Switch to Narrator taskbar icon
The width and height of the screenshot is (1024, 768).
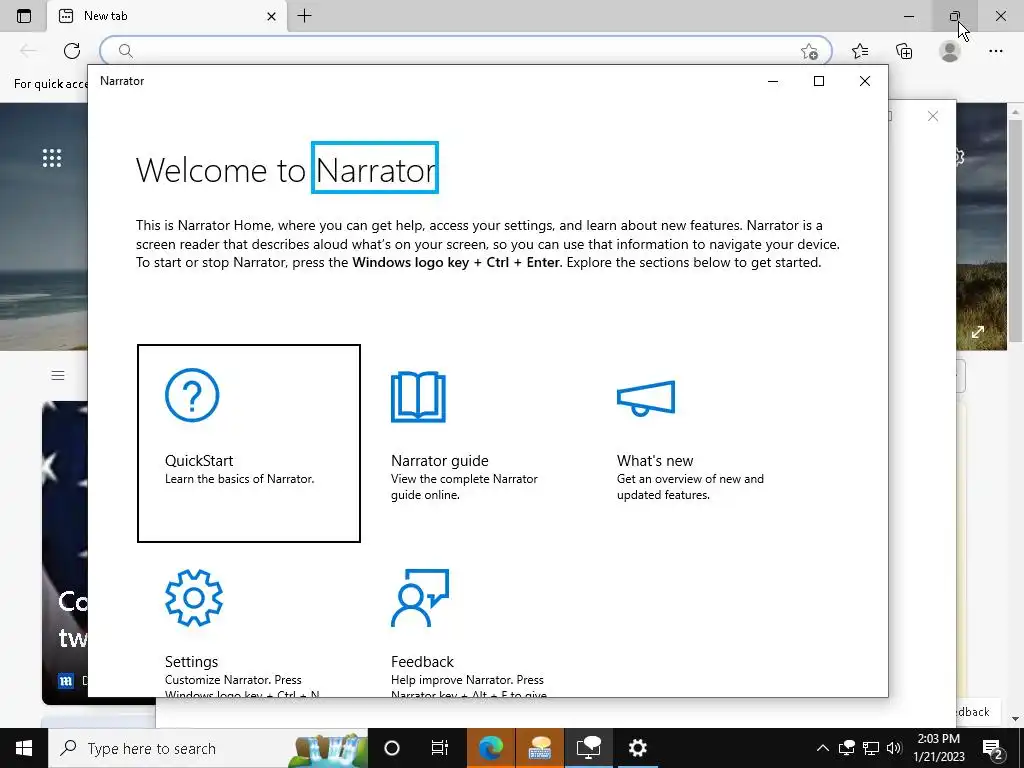click(x=588, y=748)
